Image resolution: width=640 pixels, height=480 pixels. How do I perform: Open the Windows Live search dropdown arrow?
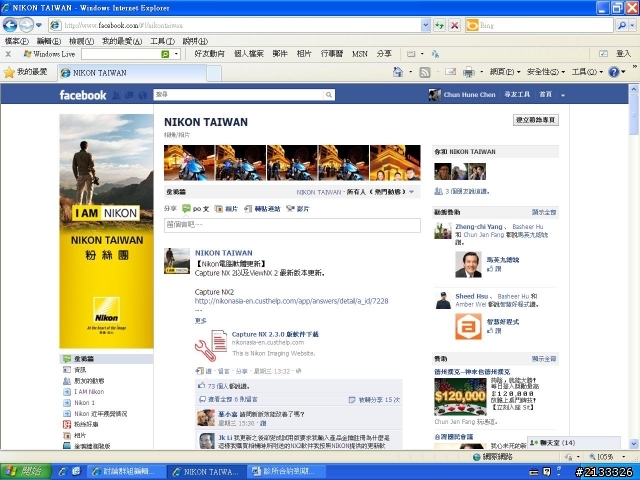176,54
